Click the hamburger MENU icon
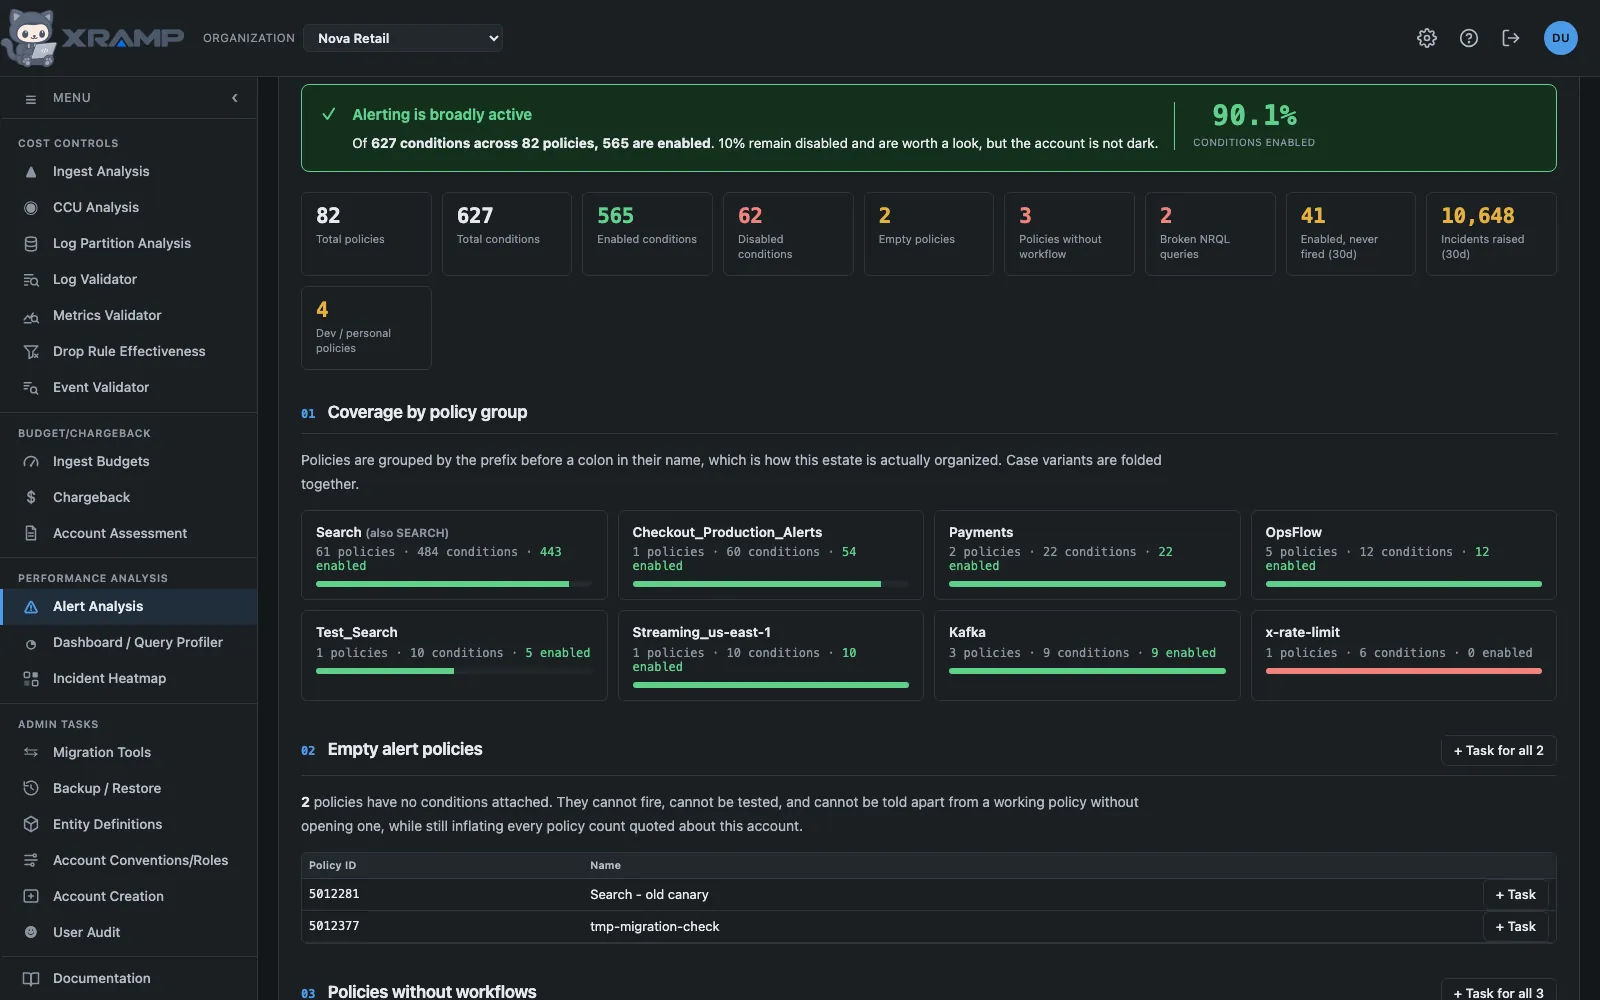 (31, 98)
